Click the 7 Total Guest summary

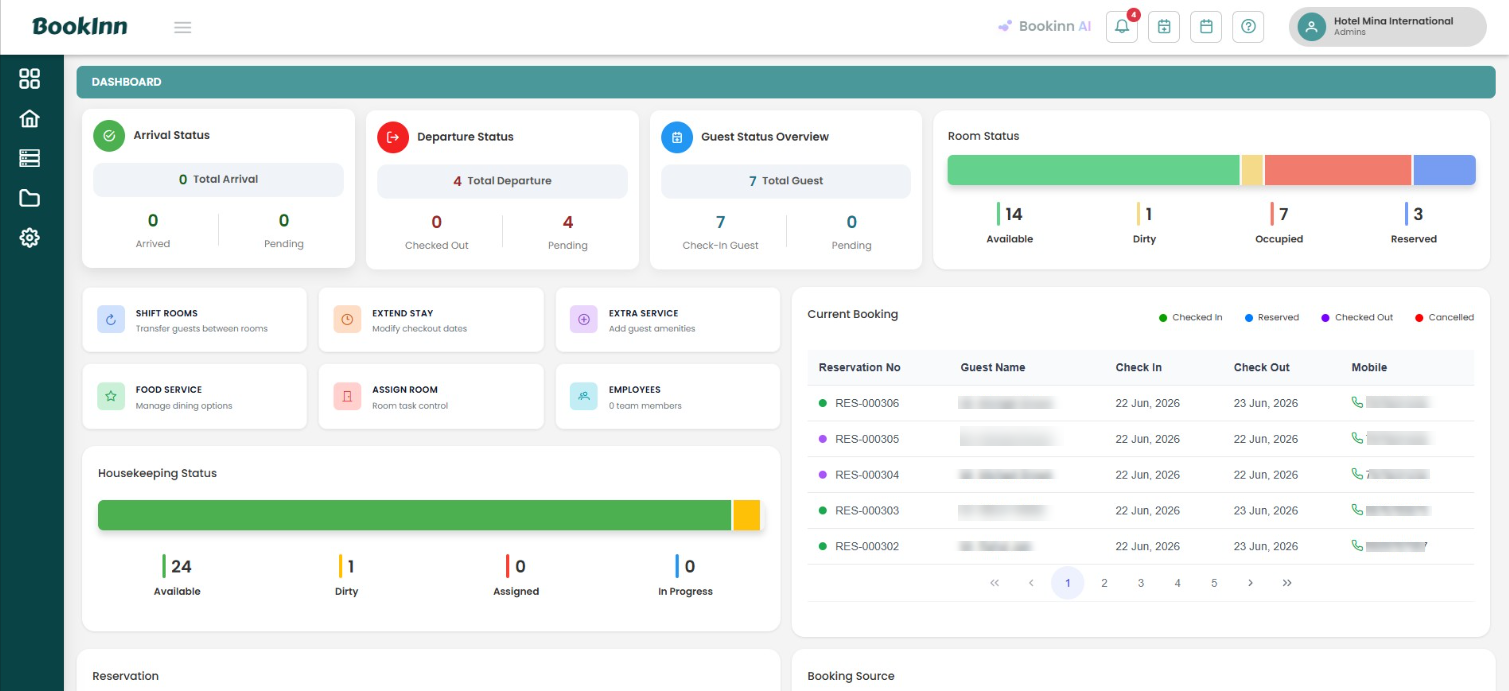click(786, 181)
